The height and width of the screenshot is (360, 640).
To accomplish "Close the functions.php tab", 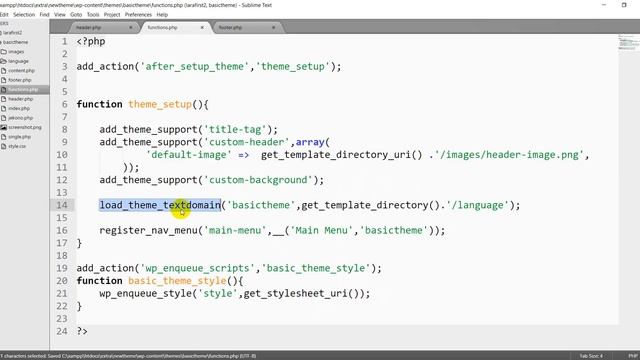I will point(202,27).
